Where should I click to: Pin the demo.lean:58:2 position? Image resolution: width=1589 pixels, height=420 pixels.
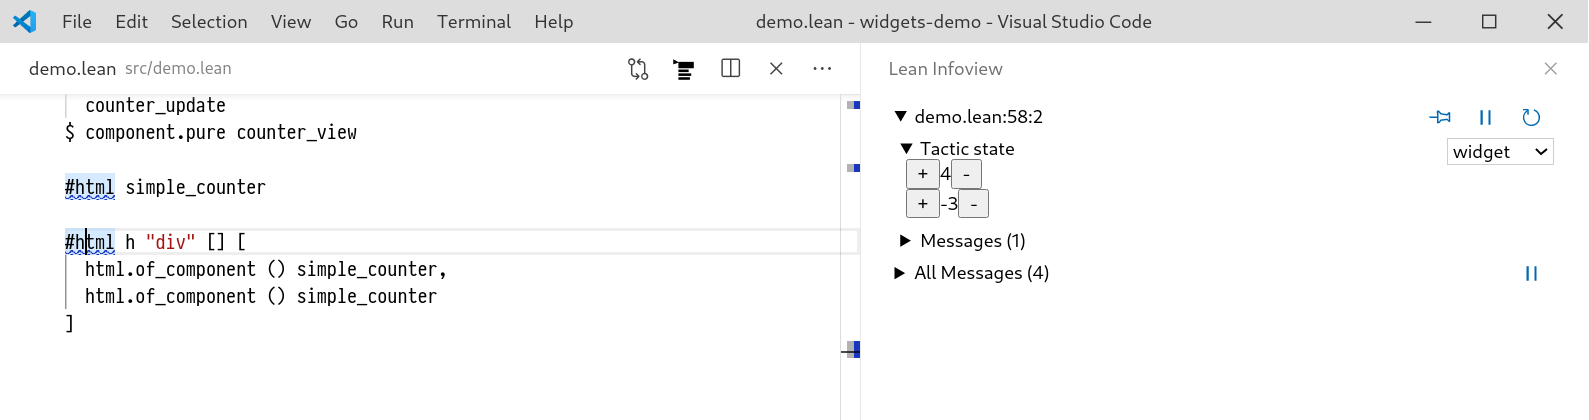(x=1440, y=117)
